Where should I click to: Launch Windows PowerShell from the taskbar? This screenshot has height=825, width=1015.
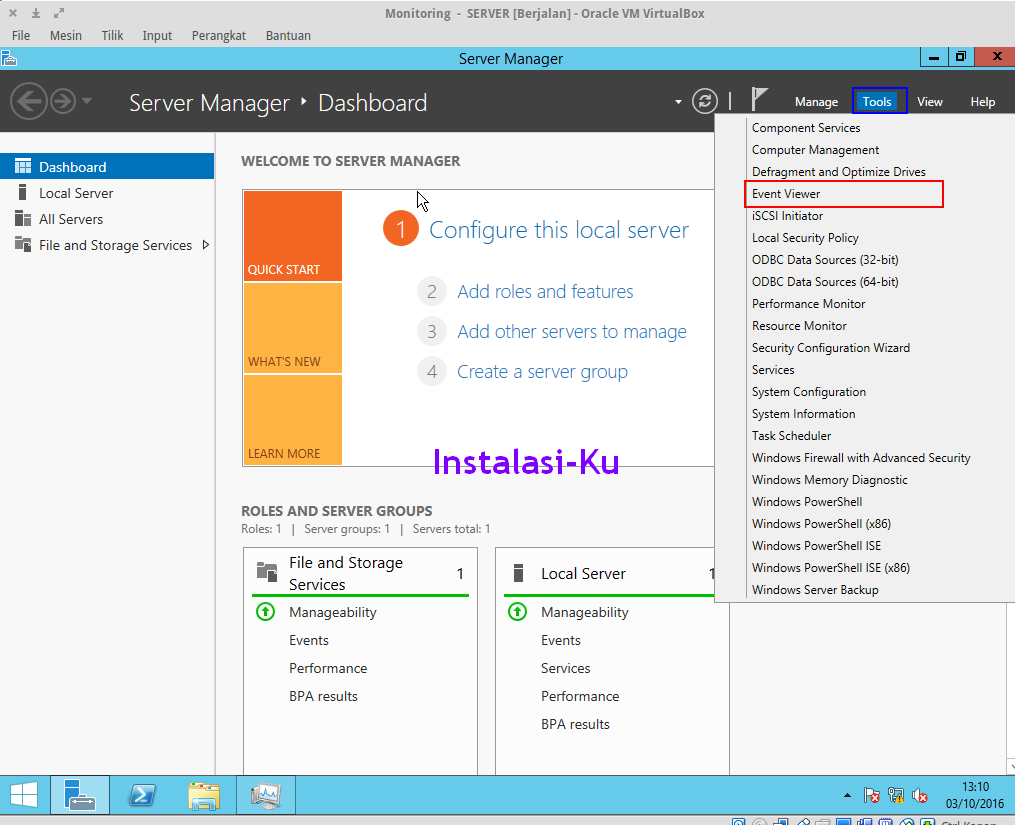[x=141, y=795]
